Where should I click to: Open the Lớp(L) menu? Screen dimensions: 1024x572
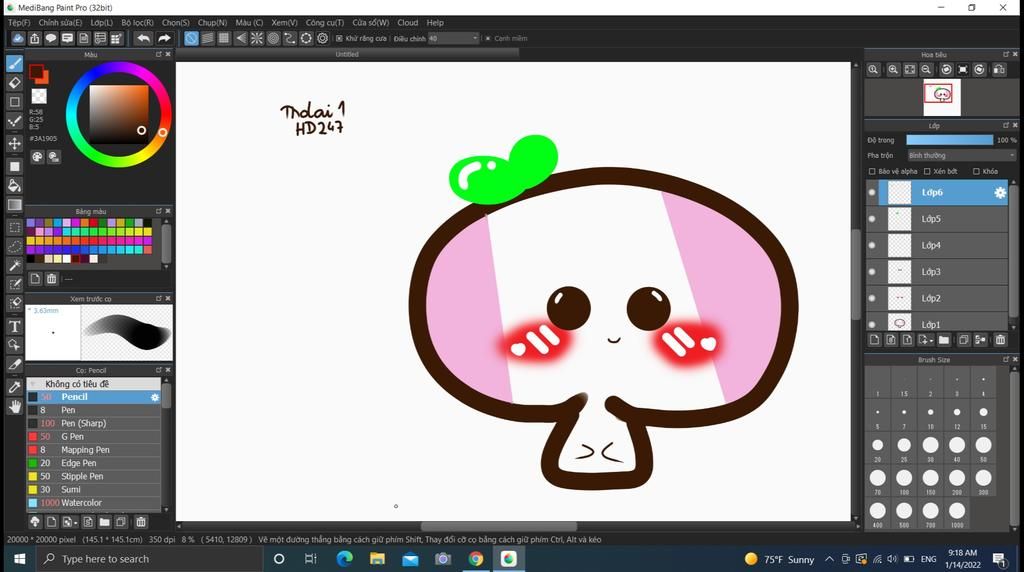tap(101, 22)
